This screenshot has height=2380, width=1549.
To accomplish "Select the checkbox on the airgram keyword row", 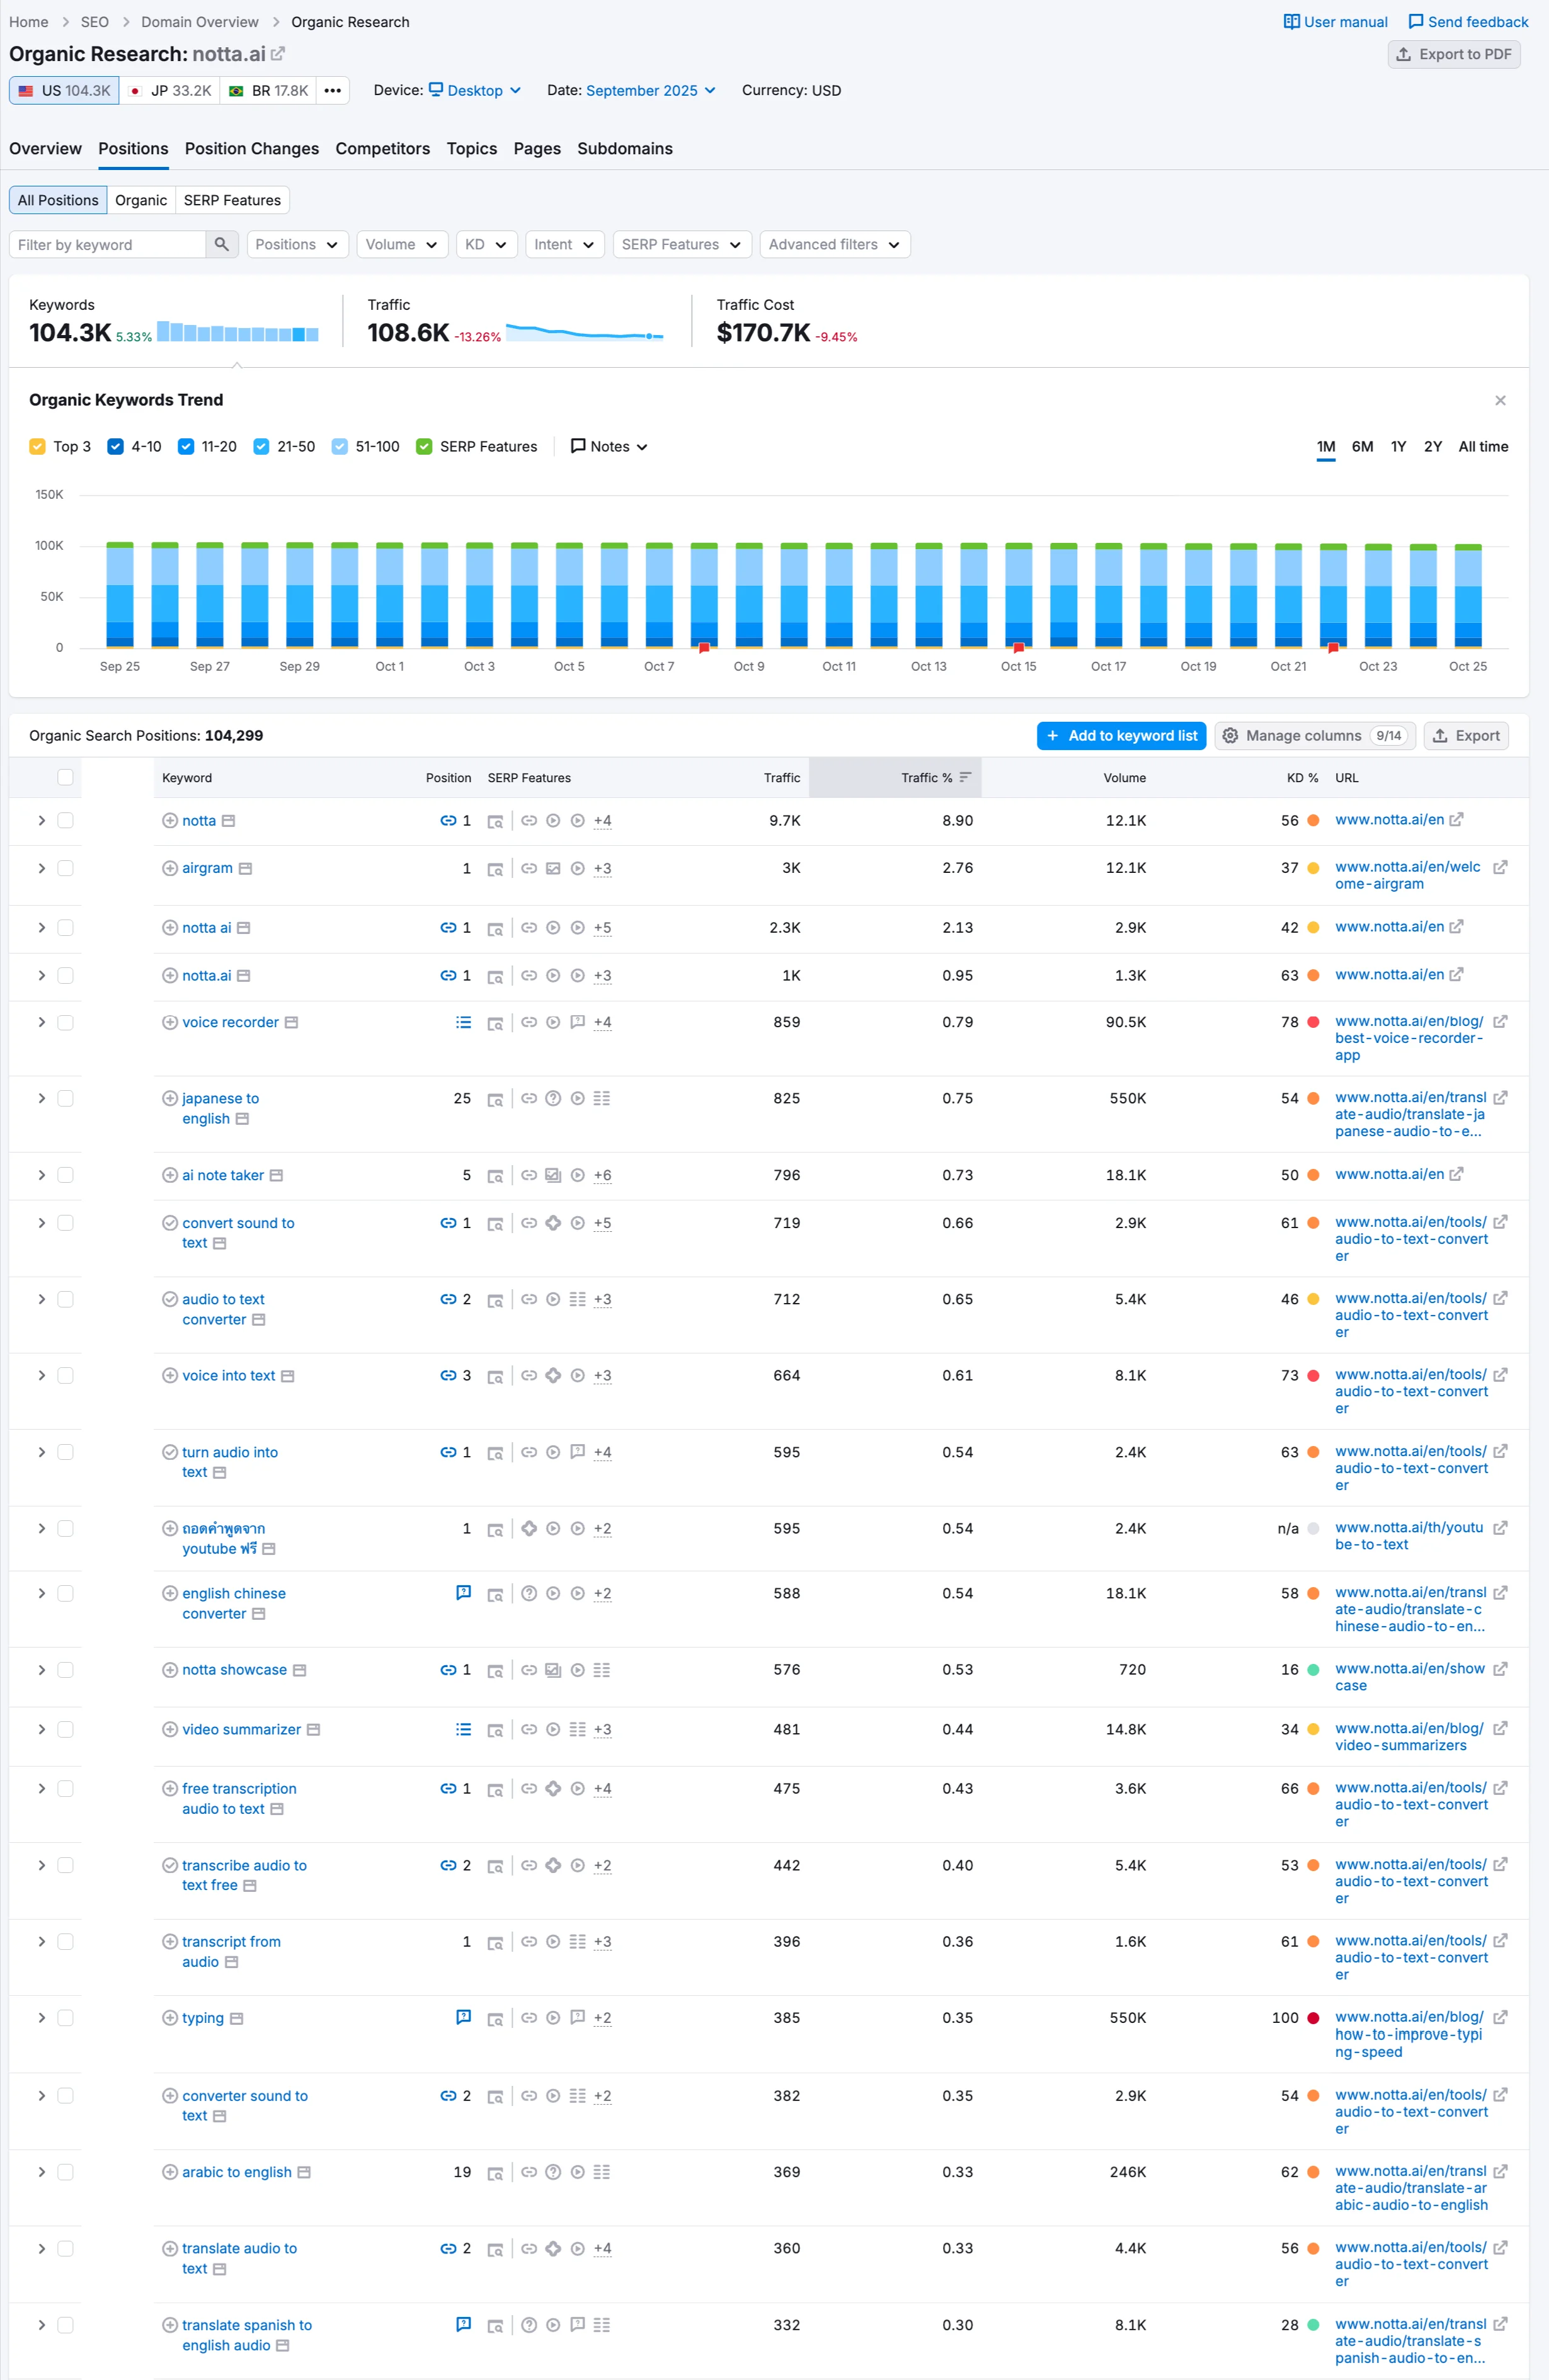I will [x=66, y=868].
